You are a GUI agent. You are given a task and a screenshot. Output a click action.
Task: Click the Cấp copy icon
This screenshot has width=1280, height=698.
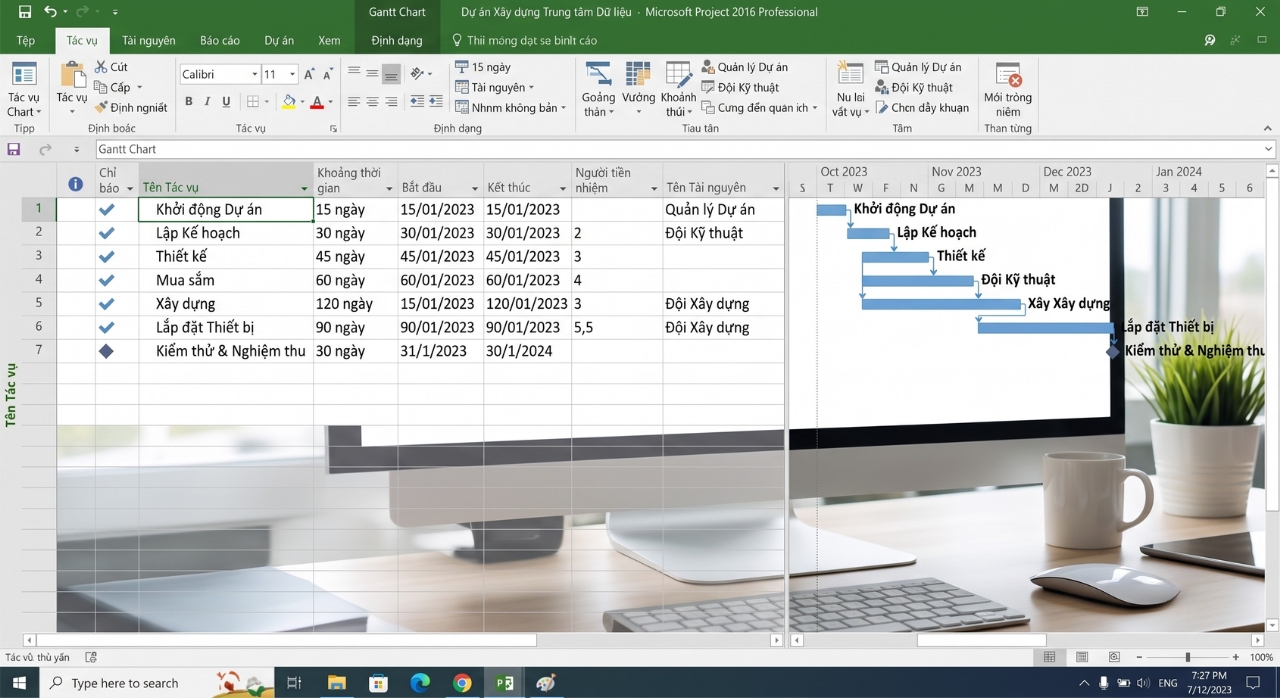coord(101,87)
